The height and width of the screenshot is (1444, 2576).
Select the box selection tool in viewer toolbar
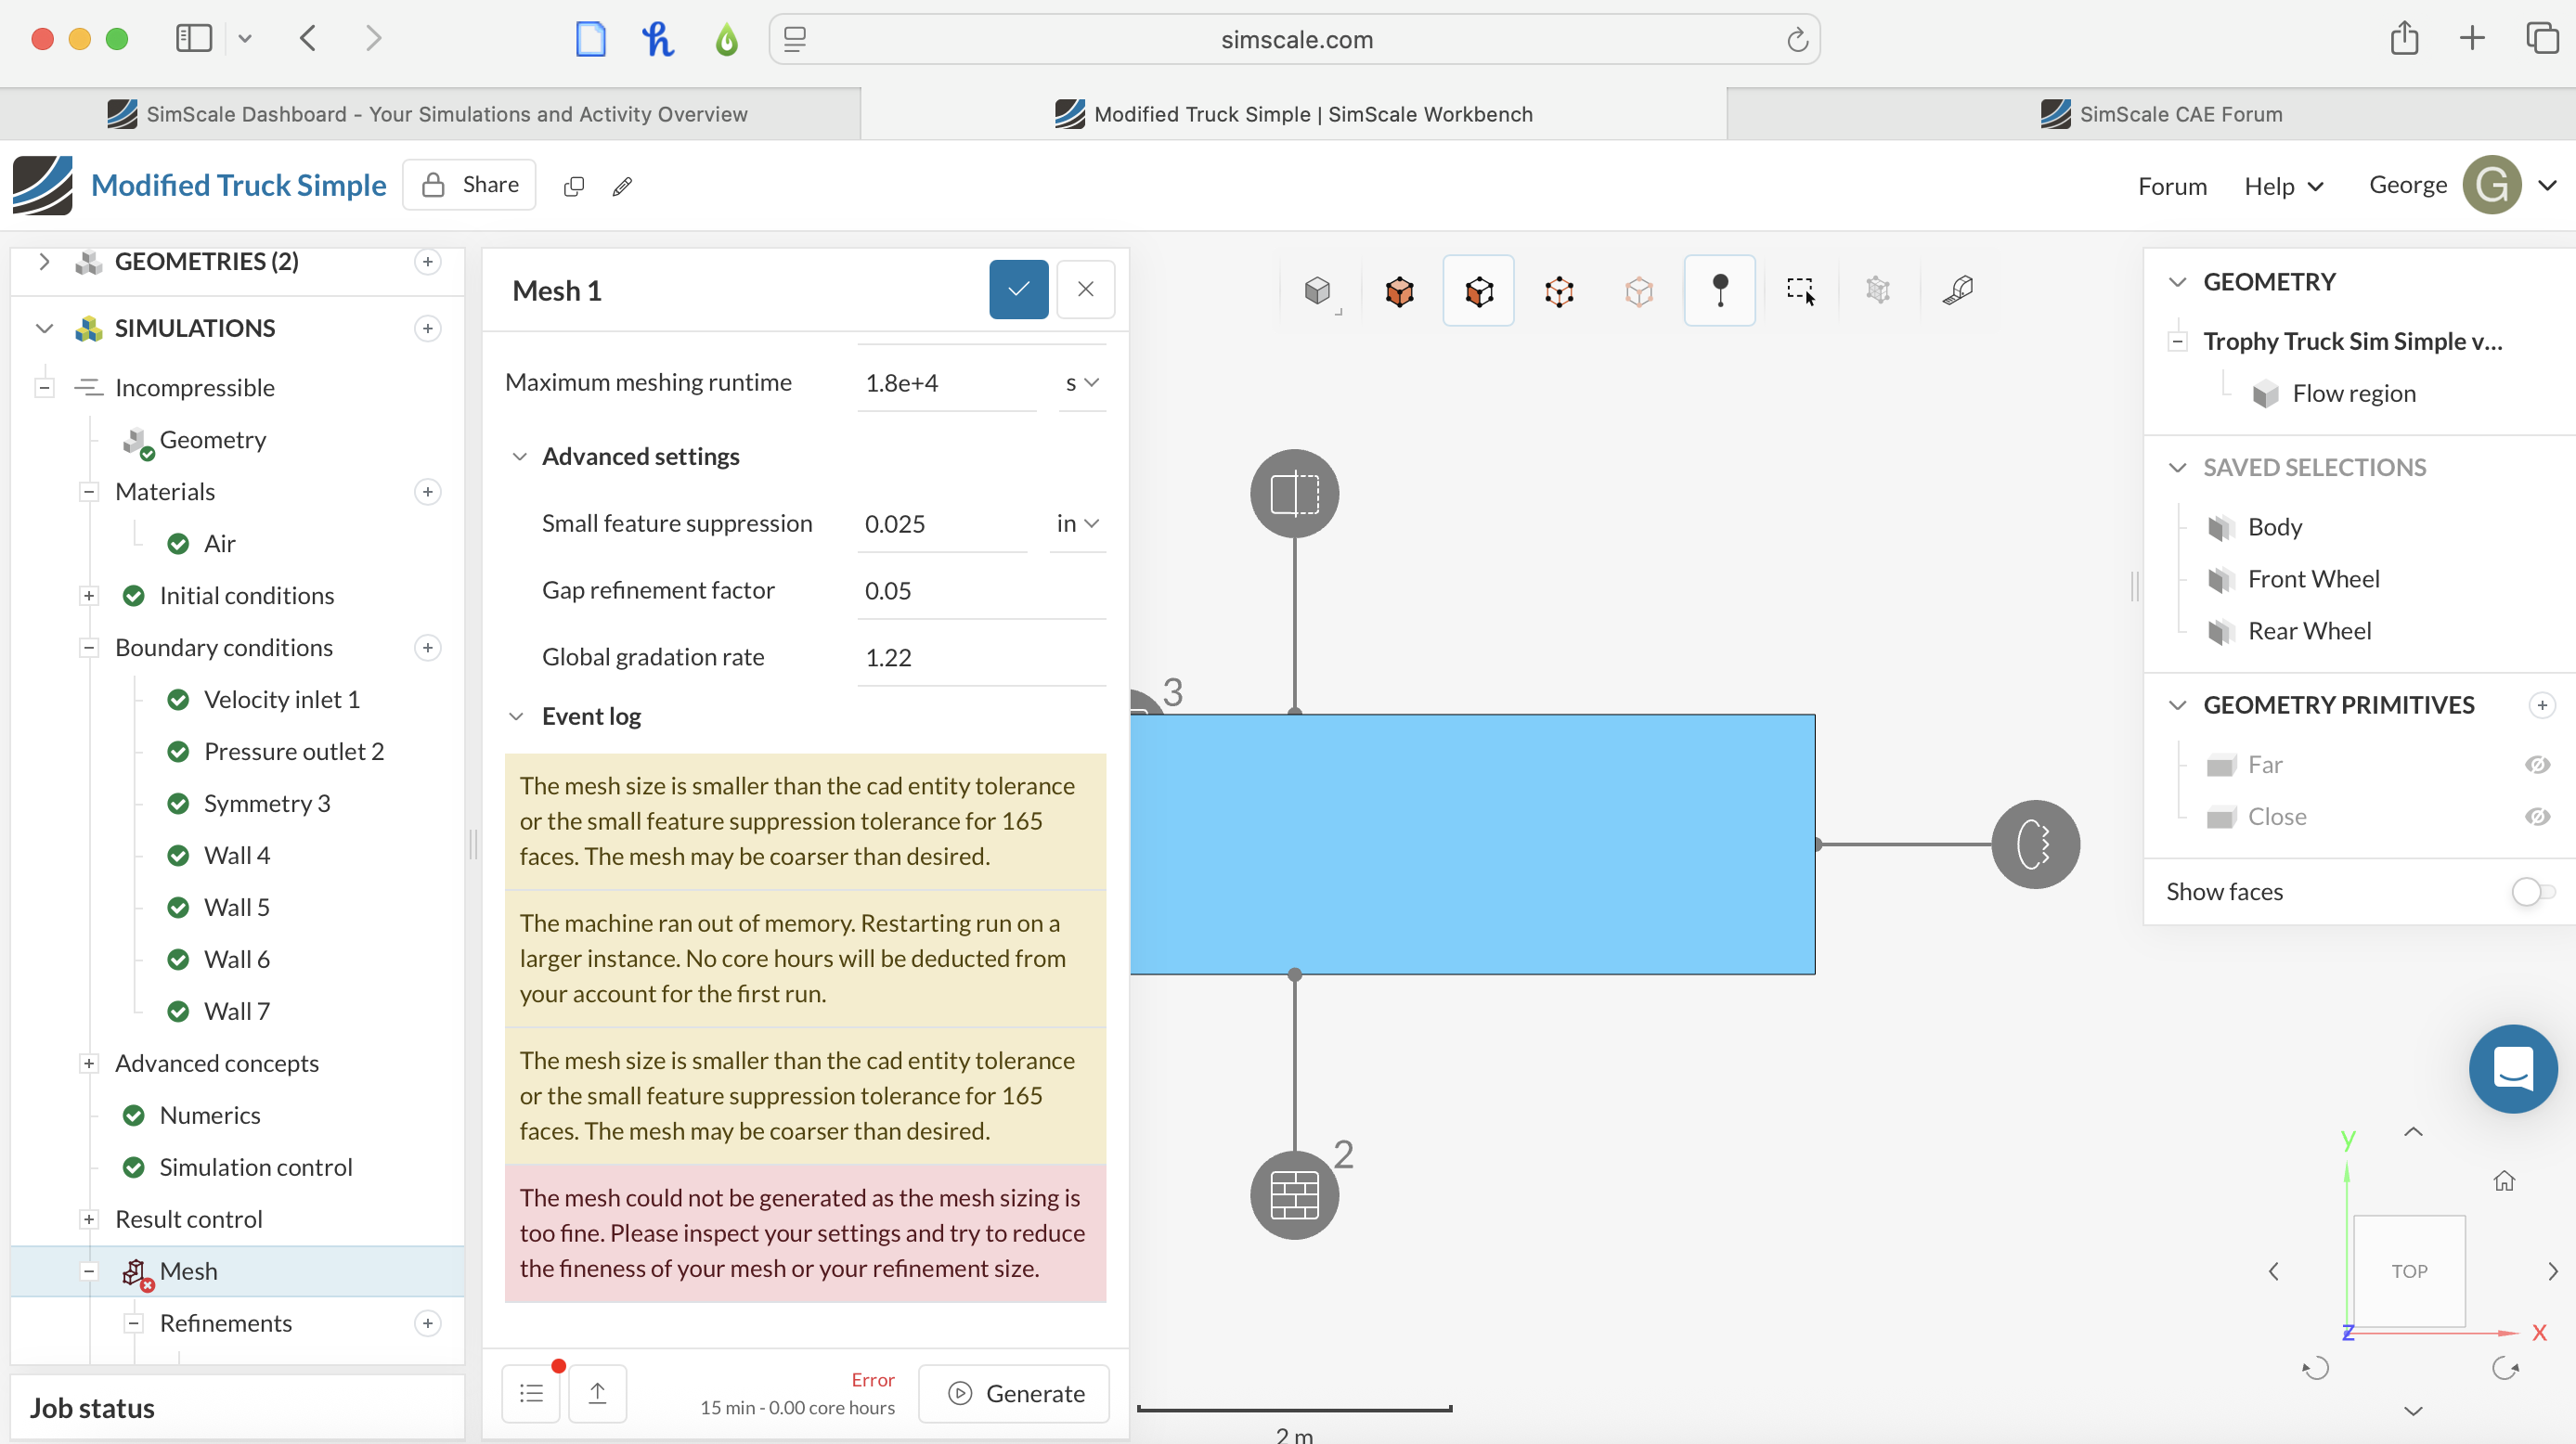(1799, 290)
